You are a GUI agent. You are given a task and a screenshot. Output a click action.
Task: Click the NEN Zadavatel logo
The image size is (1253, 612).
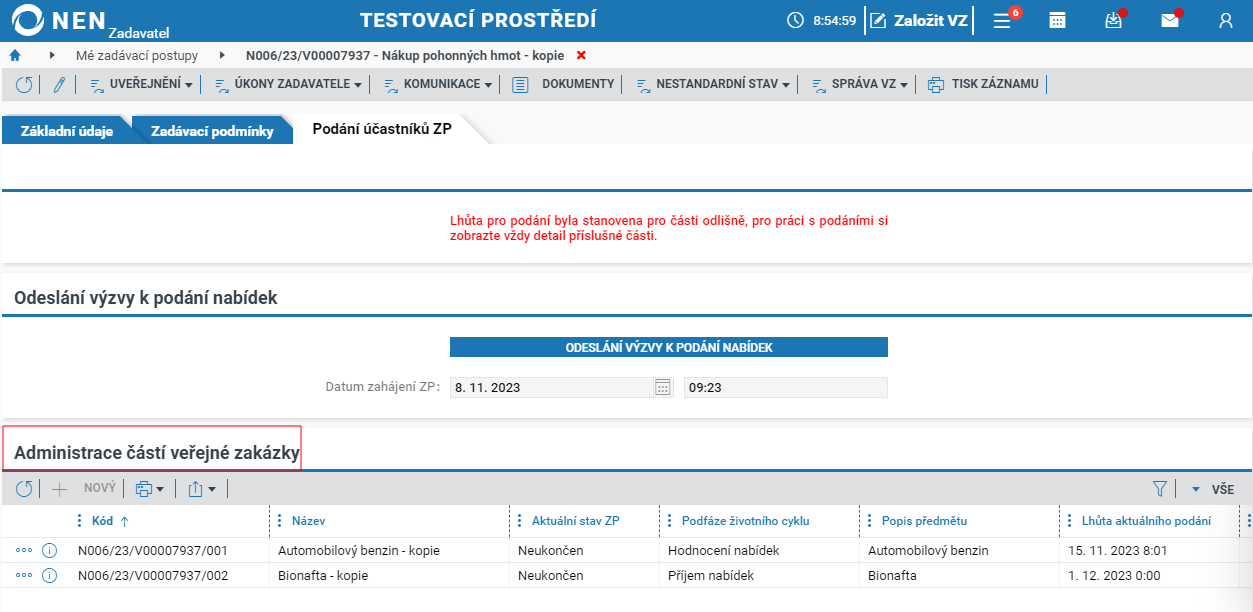tap(88, 20)
